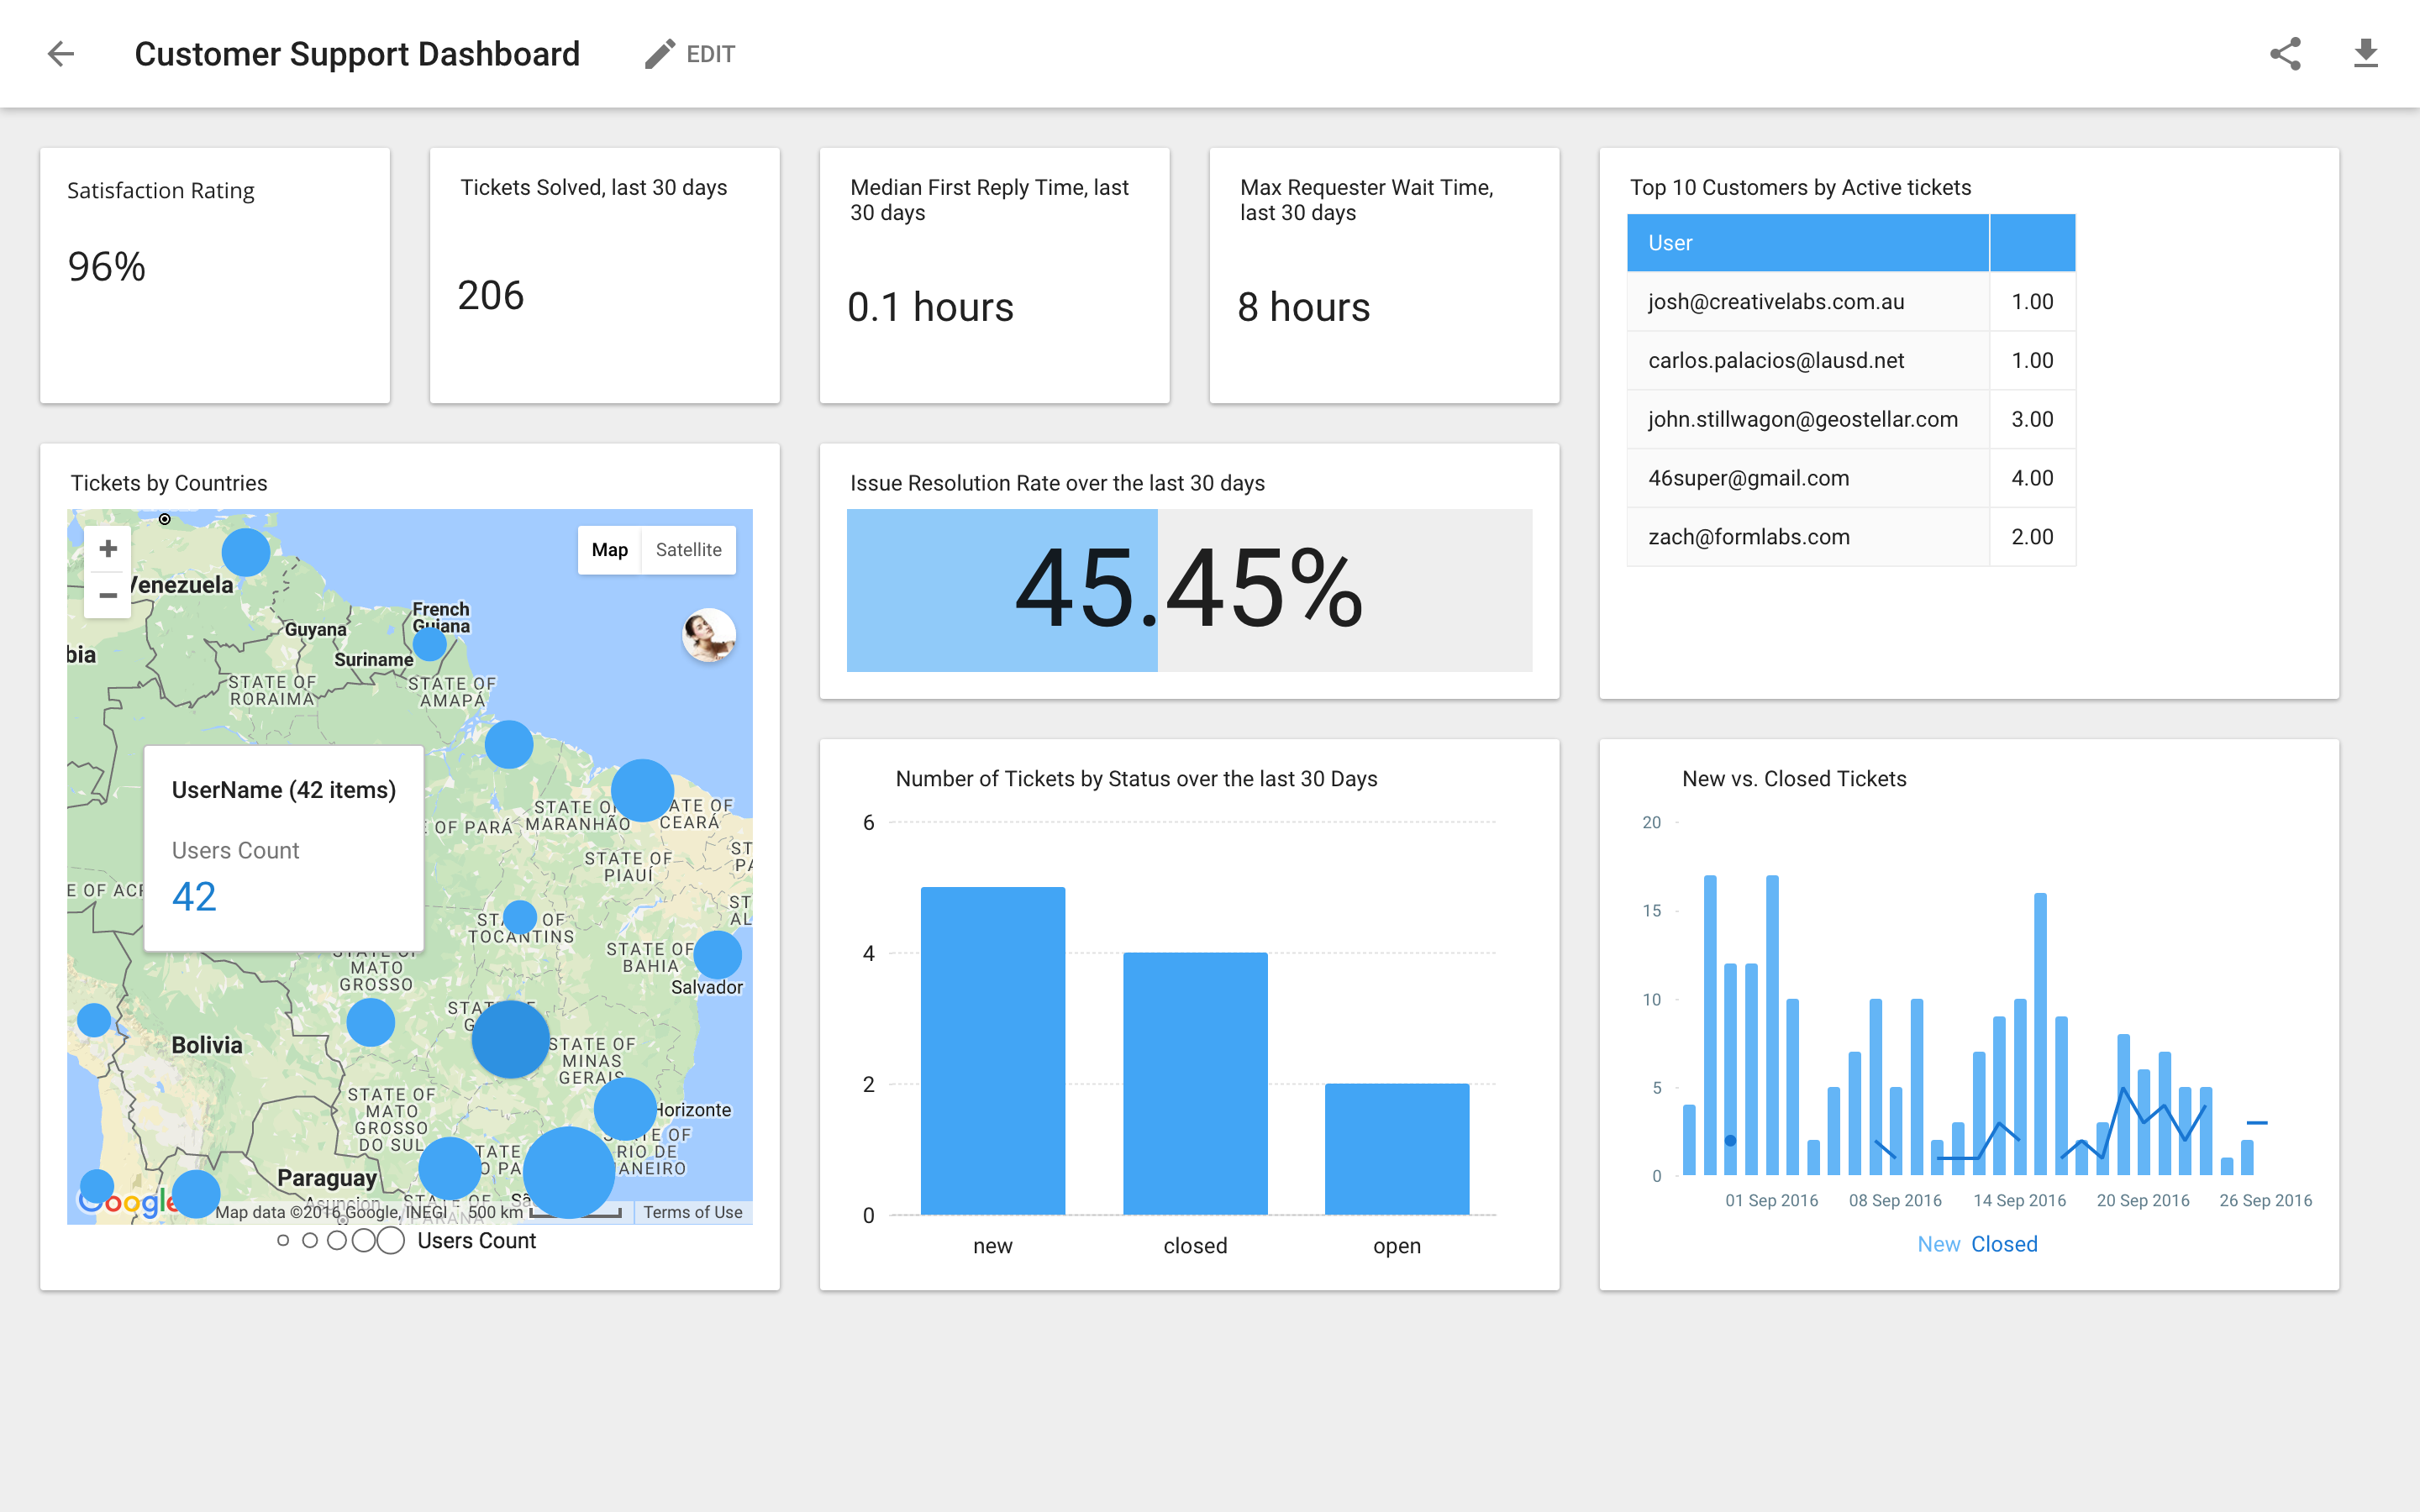Select carlos.palacios@lausd.net row

click(1851, 361)
